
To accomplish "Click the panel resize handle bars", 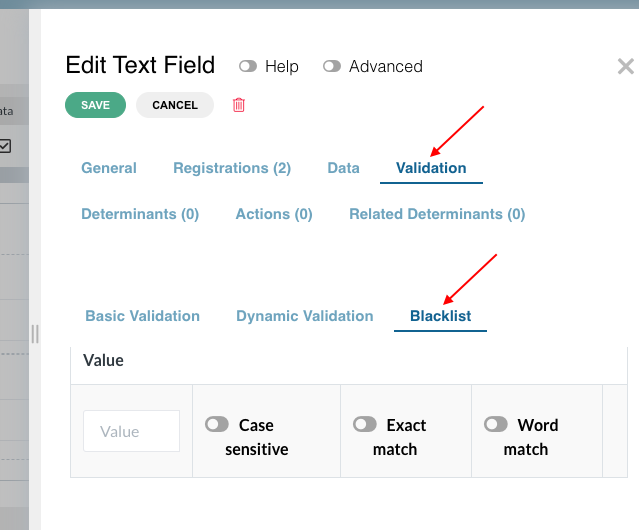I will point(35,334).
